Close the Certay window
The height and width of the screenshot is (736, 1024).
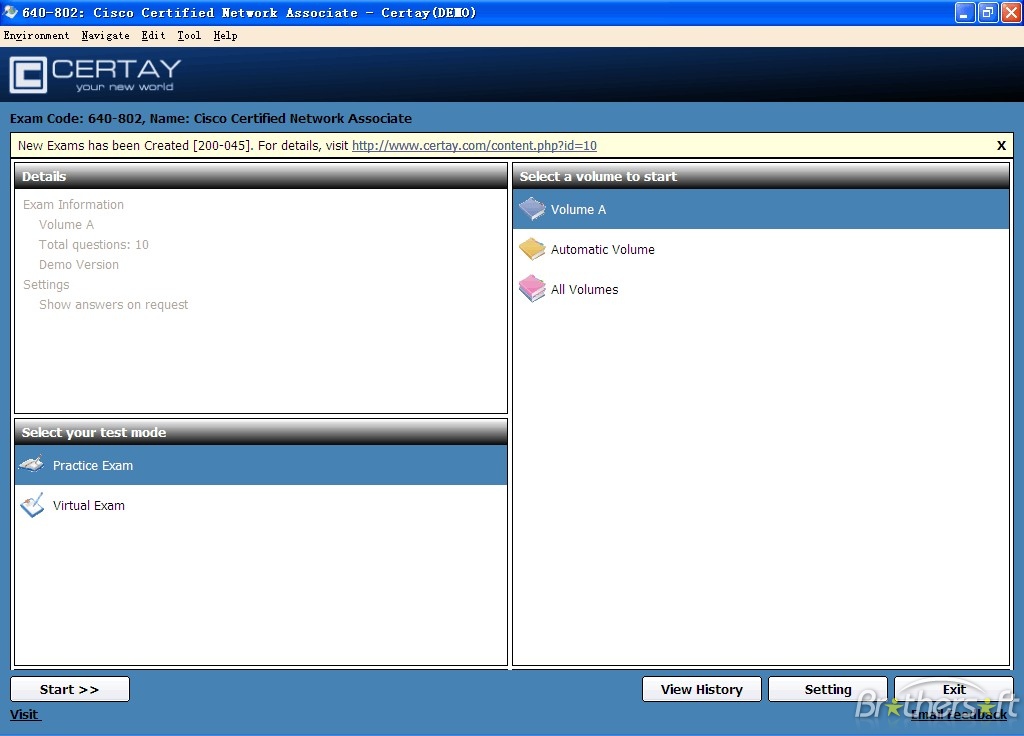(x=1010, y=12)
